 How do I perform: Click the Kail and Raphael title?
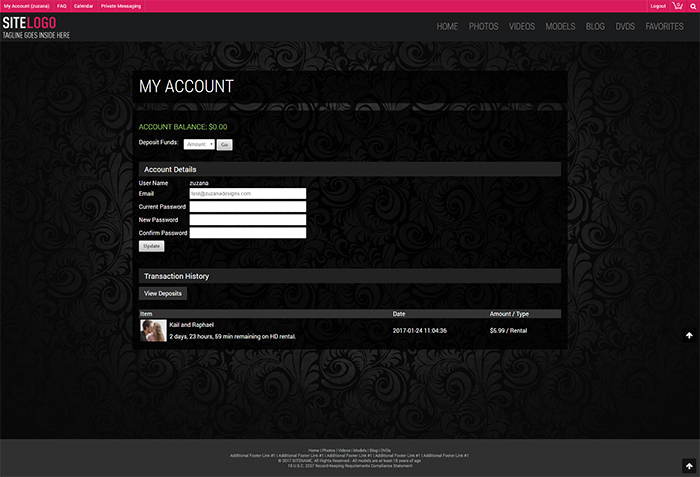click(x=192, y=325)
